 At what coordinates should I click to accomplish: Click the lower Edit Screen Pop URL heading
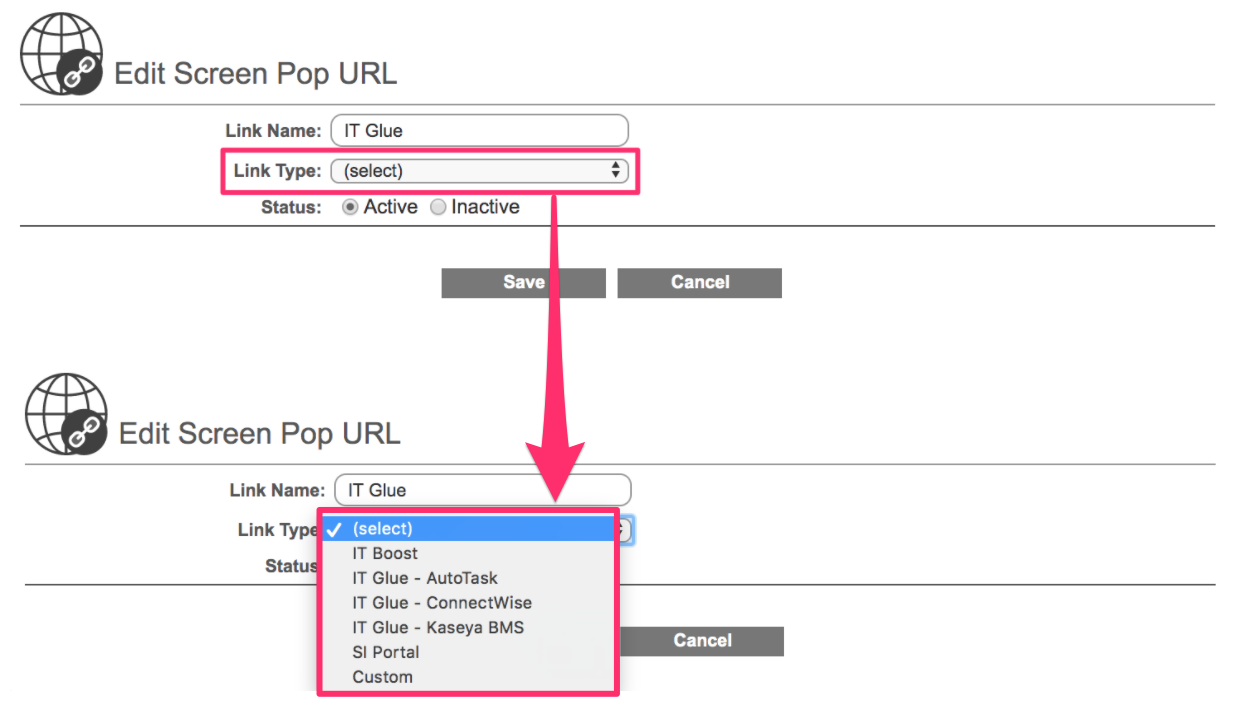(259, 434)
